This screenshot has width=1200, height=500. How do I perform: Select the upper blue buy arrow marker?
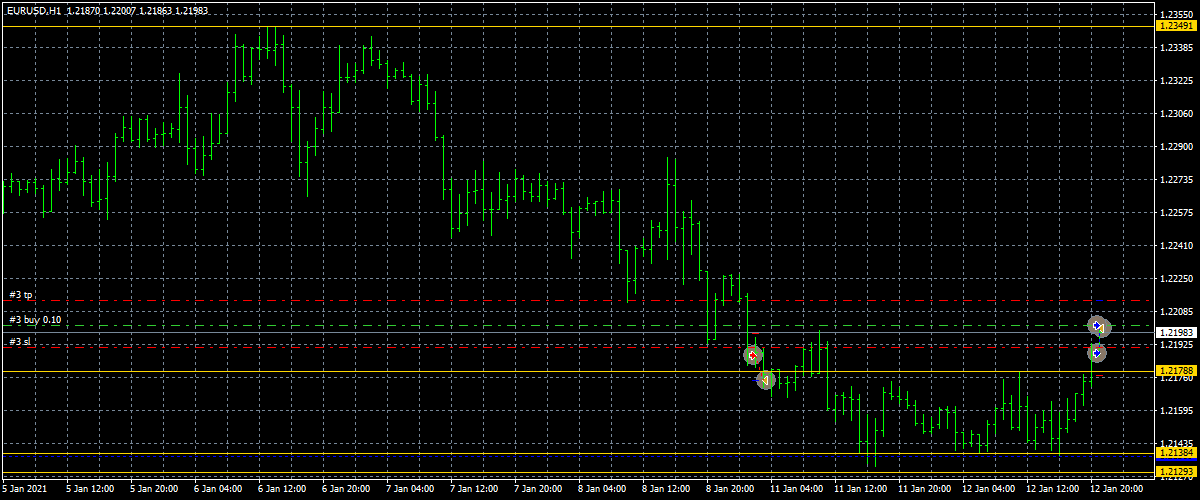point(1098,326)
